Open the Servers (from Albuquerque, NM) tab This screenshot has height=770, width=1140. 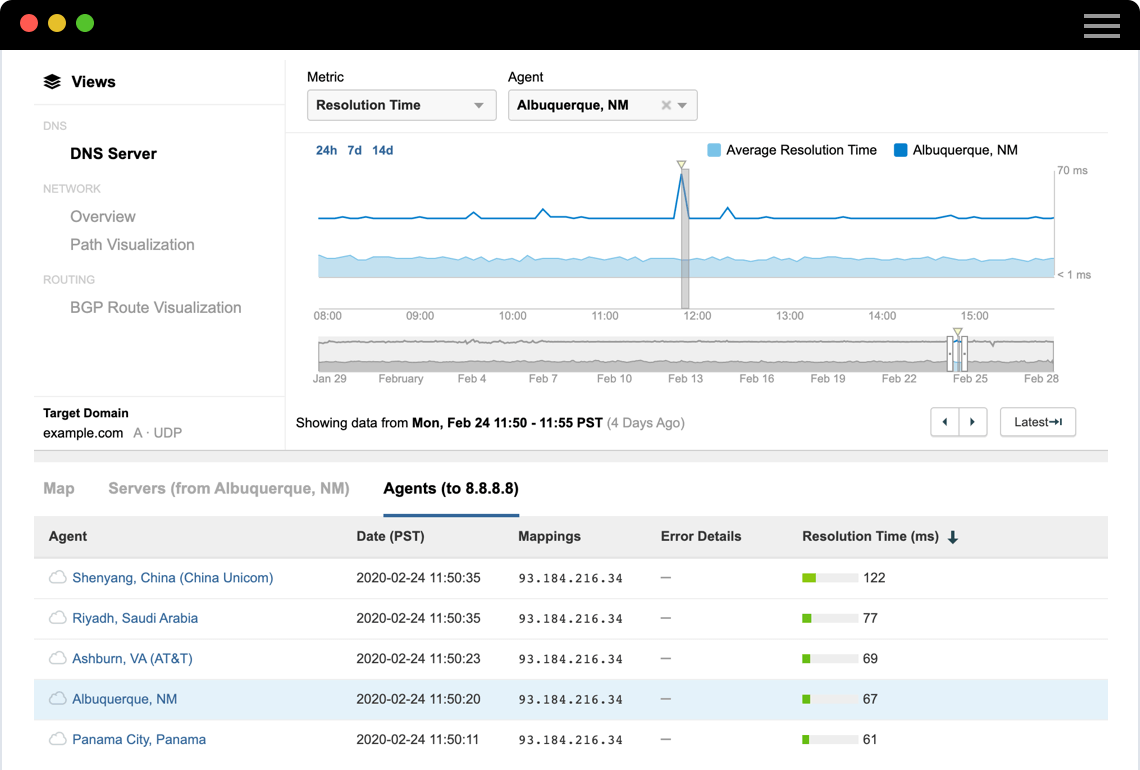pyautogui.click(x=229, y=488)
